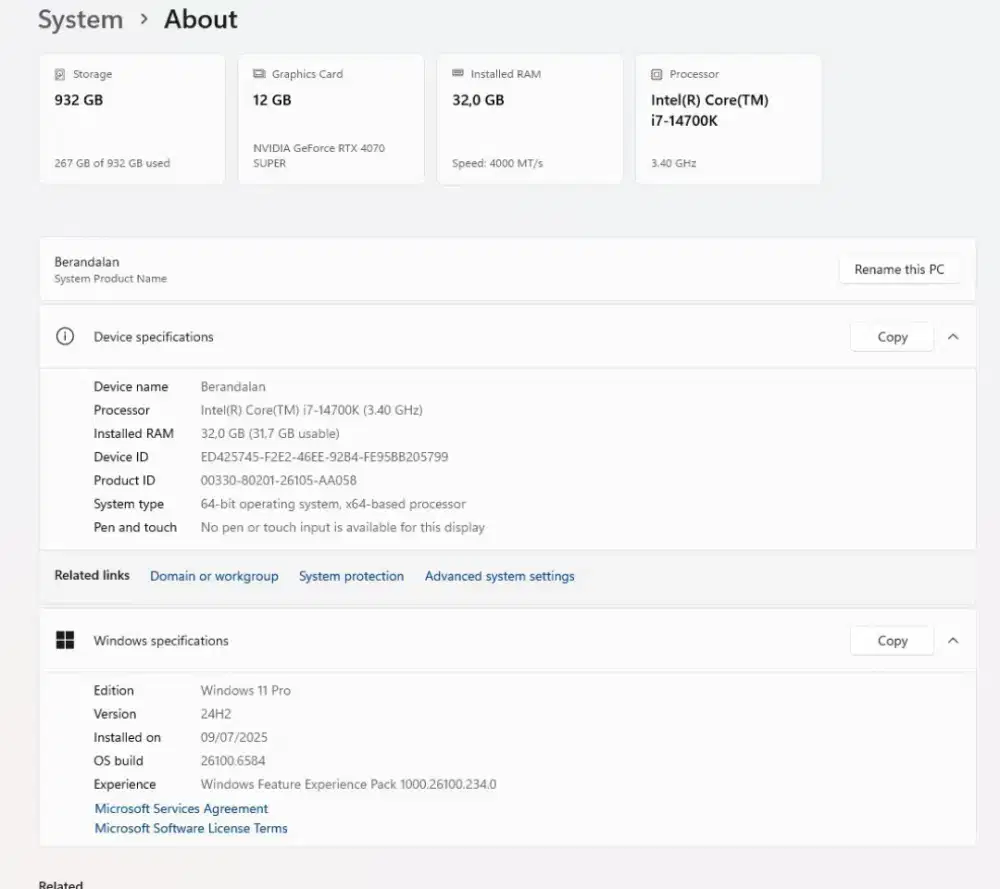Click the Processor chip icon
Image resolution: width=1000 pixels, height=889 pixels.
point(656,75)
